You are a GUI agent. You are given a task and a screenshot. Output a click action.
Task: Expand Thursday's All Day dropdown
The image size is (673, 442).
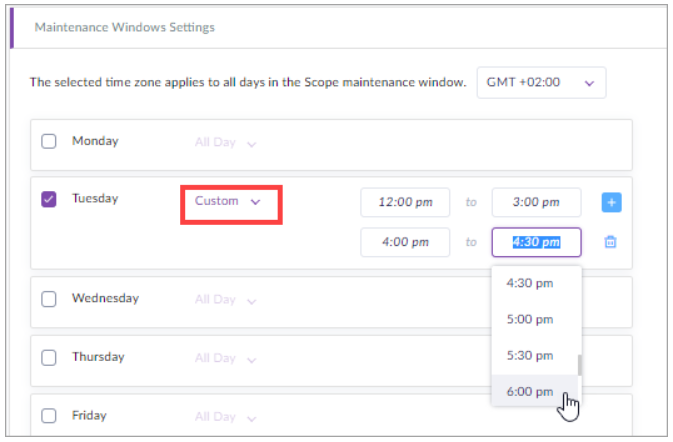point(225,358)
